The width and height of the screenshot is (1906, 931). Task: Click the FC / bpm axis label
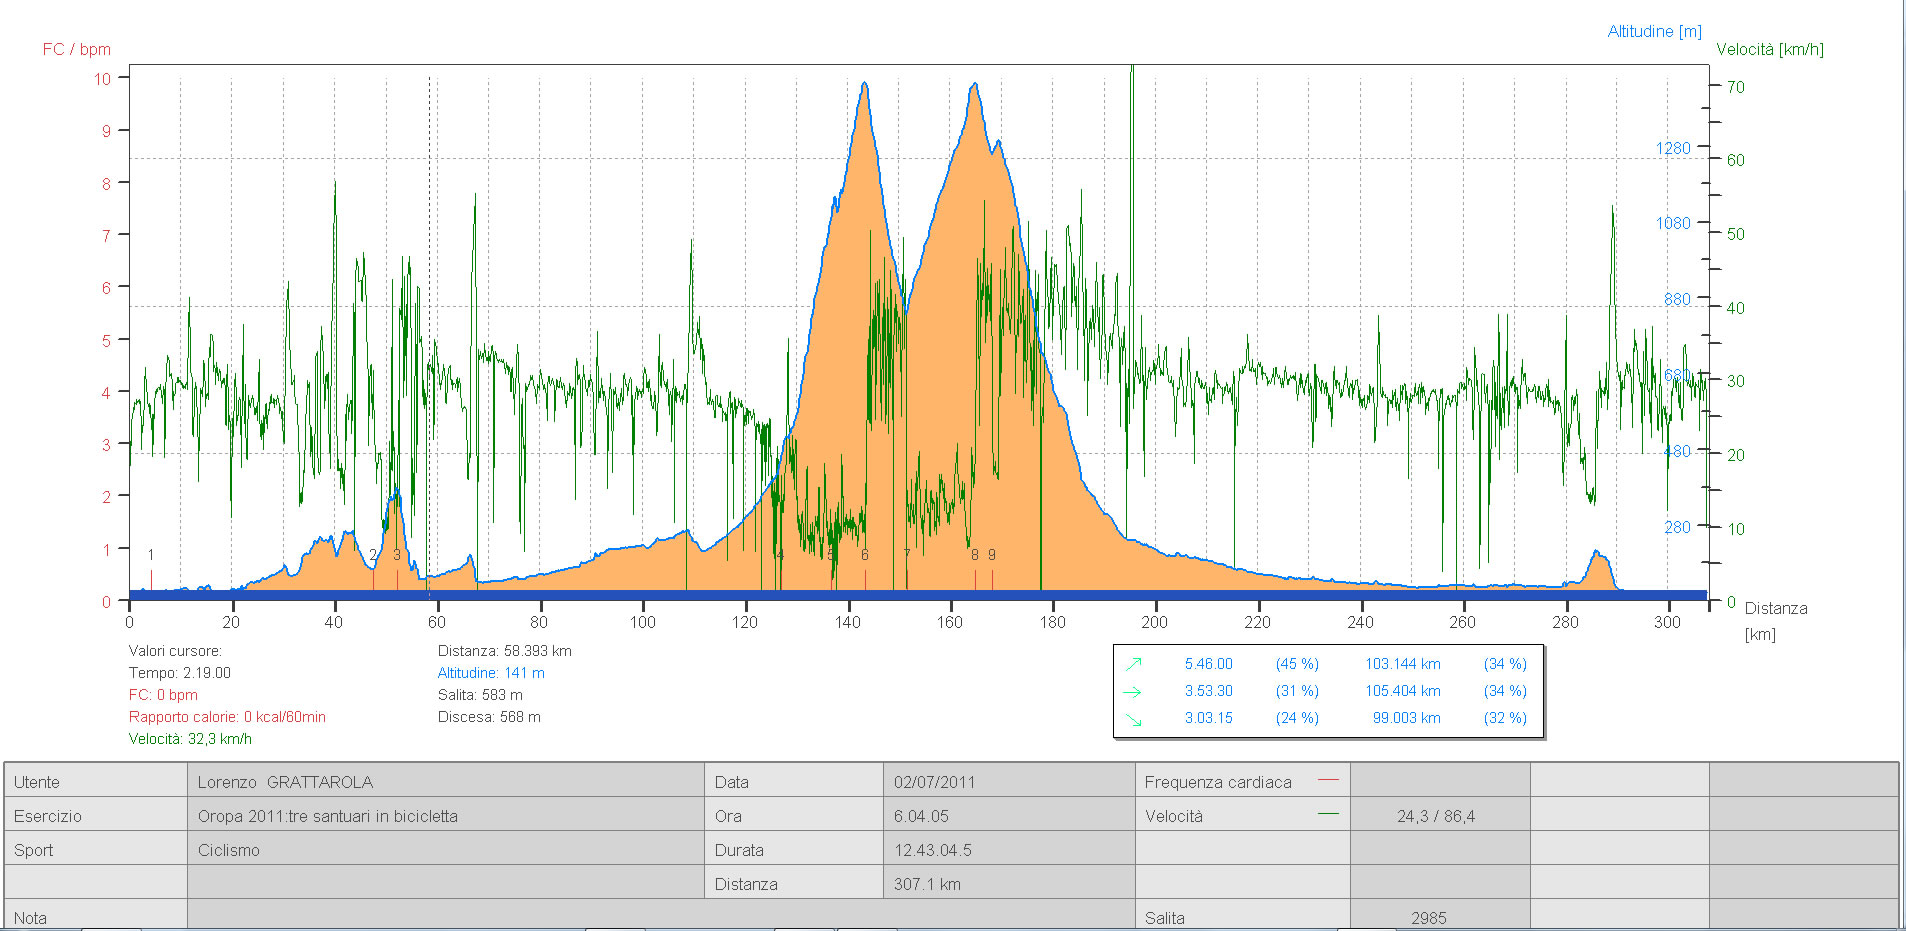pyautogui.click(x=77, y=49)
